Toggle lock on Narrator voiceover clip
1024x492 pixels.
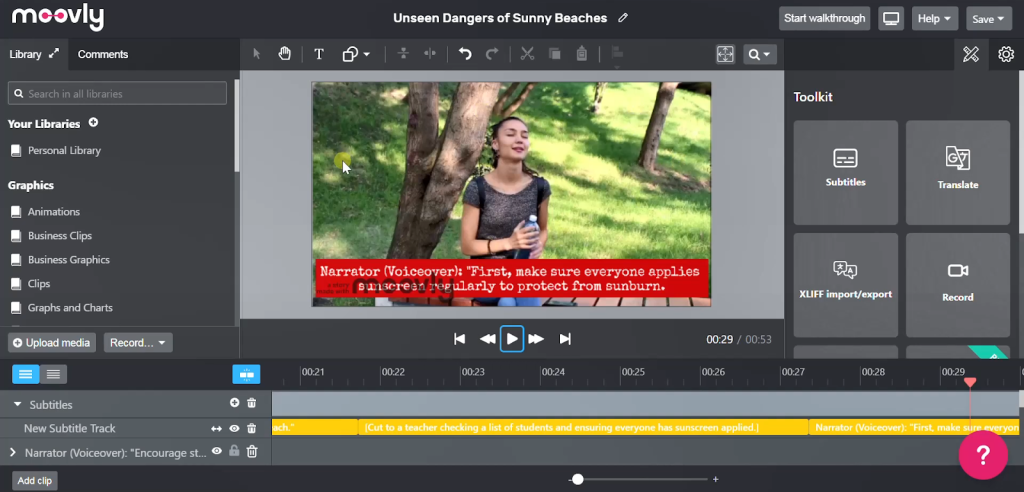(234, 452)
